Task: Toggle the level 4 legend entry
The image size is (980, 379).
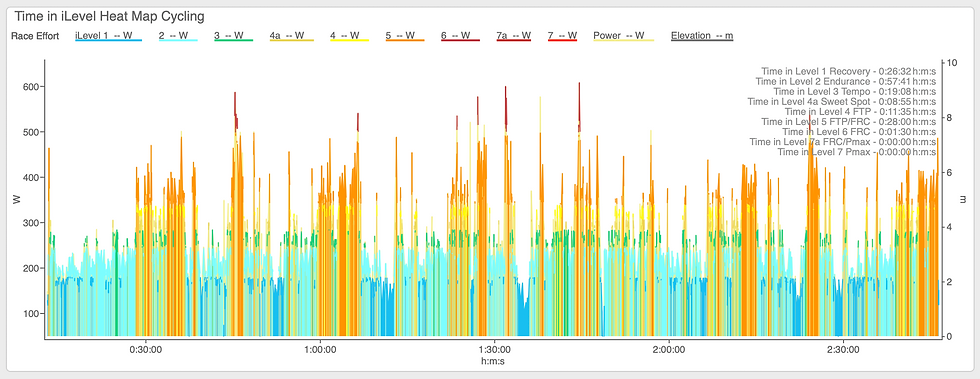Action: click(349, 36)
